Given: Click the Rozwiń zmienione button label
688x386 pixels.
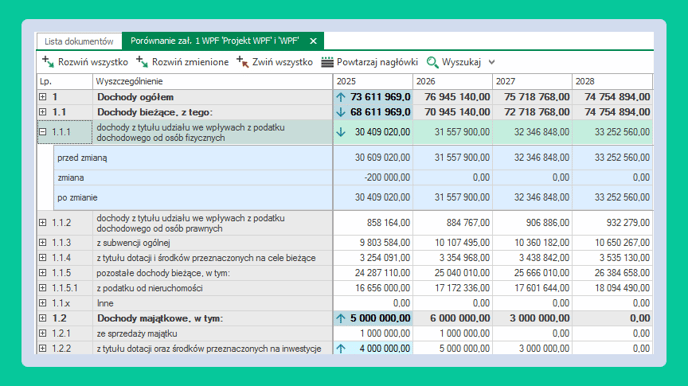Looking at the screenshot, I should 190,62.
